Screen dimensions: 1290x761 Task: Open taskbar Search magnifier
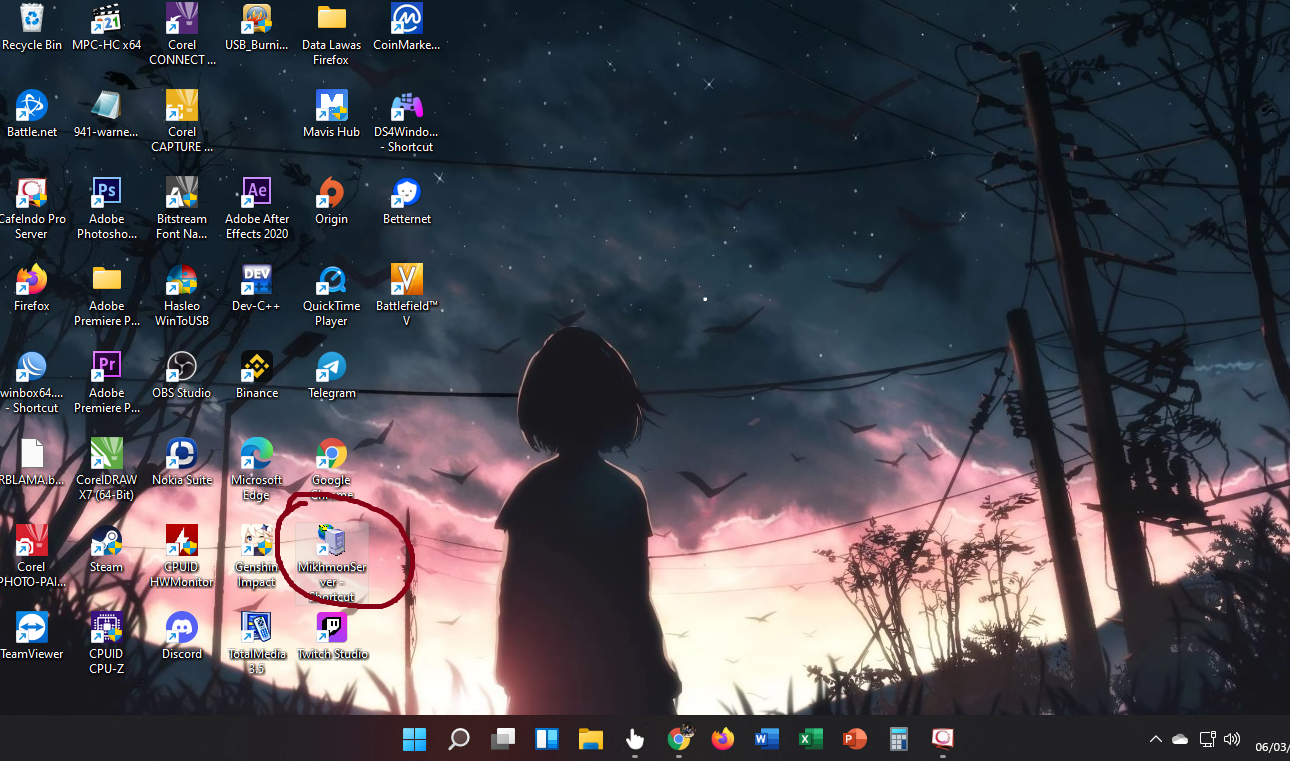tap(458, 739)
